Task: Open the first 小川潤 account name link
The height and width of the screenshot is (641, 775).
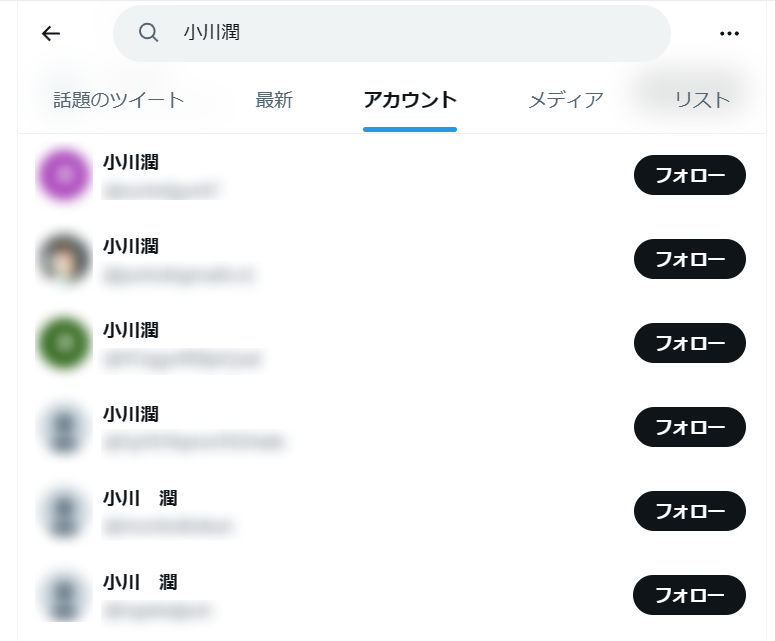Action: click(131, 162)
